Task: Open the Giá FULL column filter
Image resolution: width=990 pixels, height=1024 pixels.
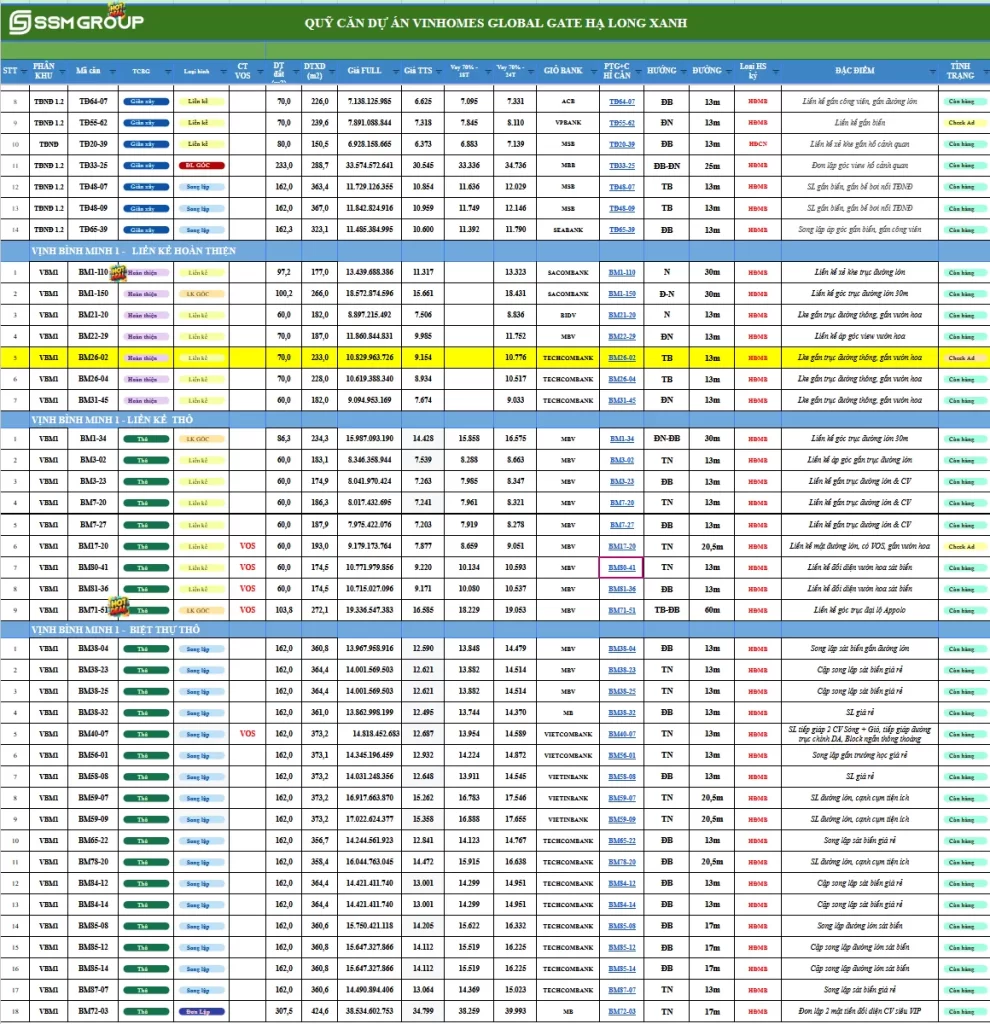Action: coord(395,71)
